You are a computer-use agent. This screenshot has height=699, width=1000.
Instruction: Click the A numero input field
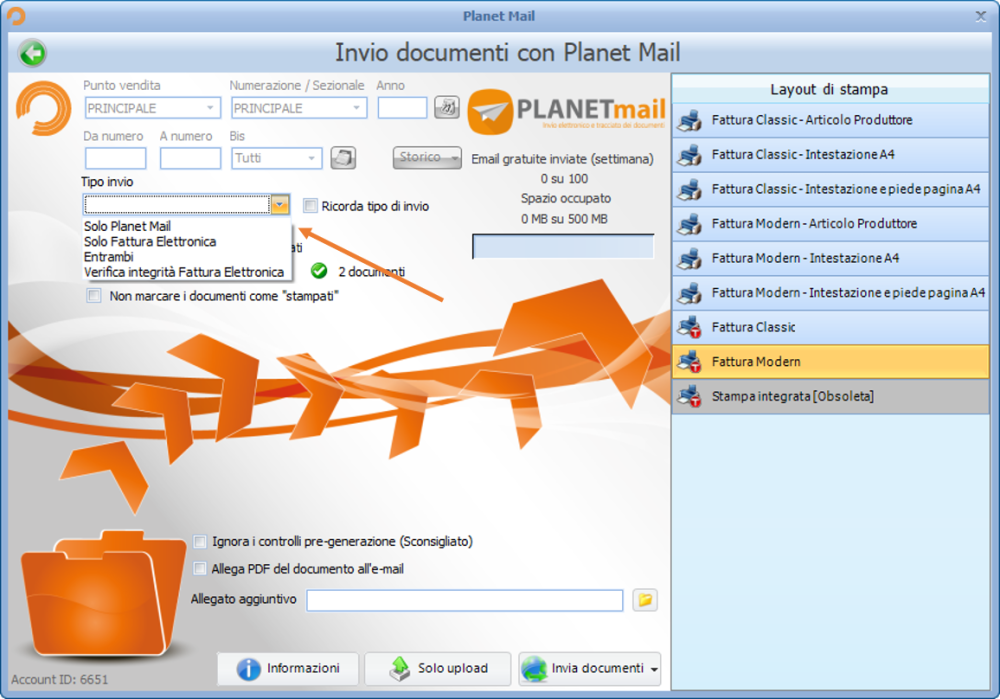coord(190,158)
